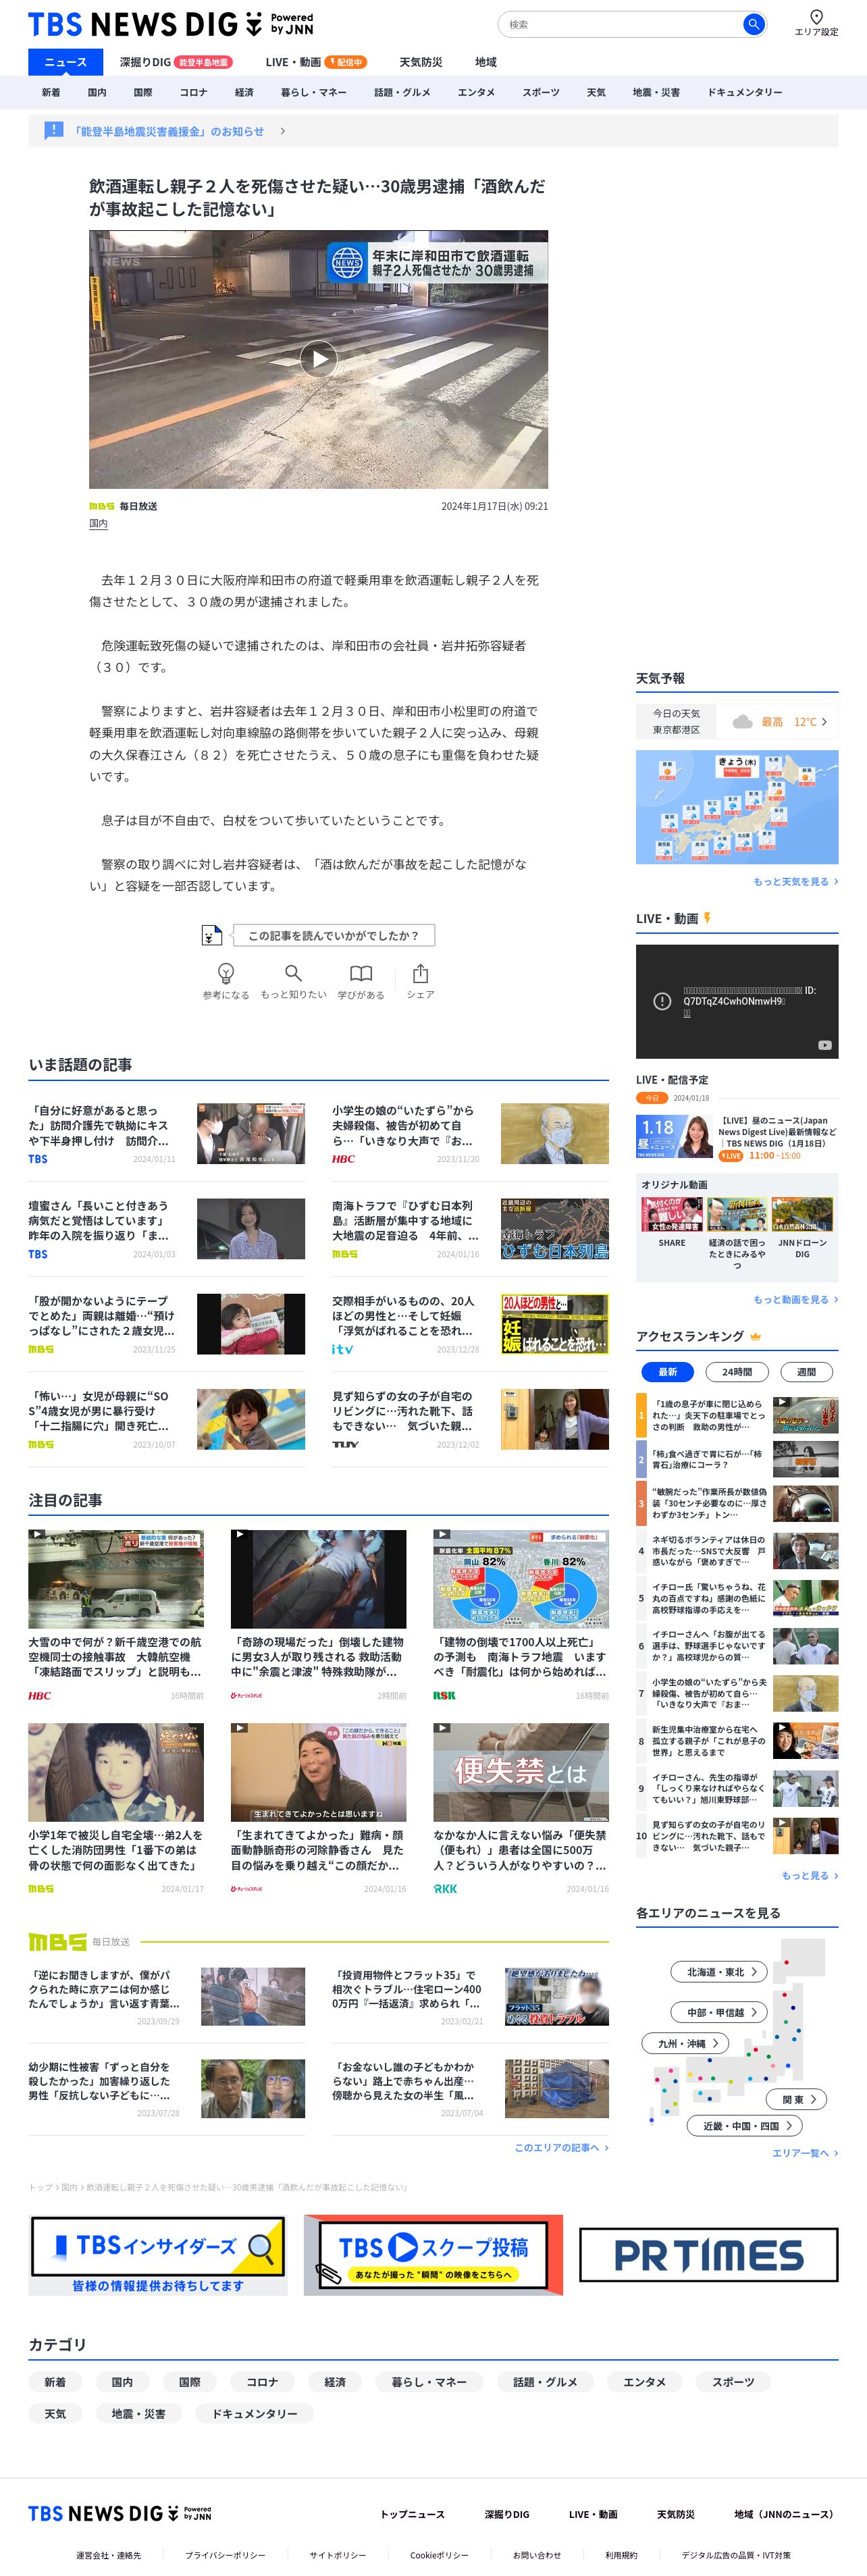Open 南海トラフ ひずむ日本列島 article thumbnail

pyautogui.click(x=554, y=1229)
